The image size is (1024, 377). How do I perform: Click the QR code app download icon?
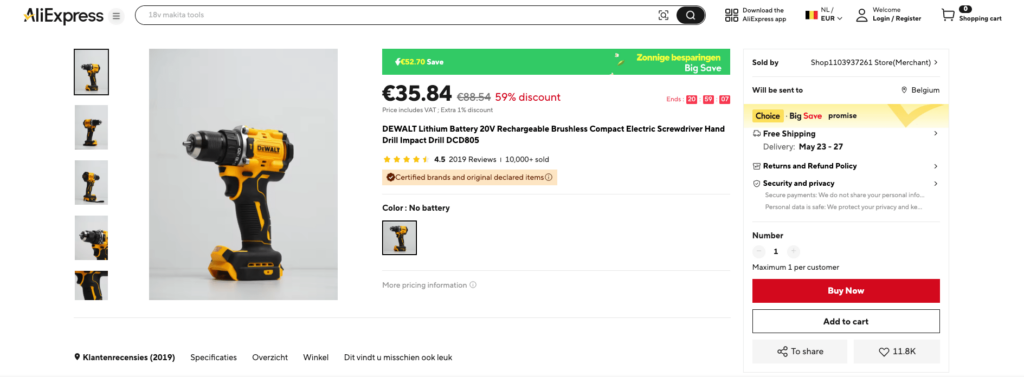731,15
